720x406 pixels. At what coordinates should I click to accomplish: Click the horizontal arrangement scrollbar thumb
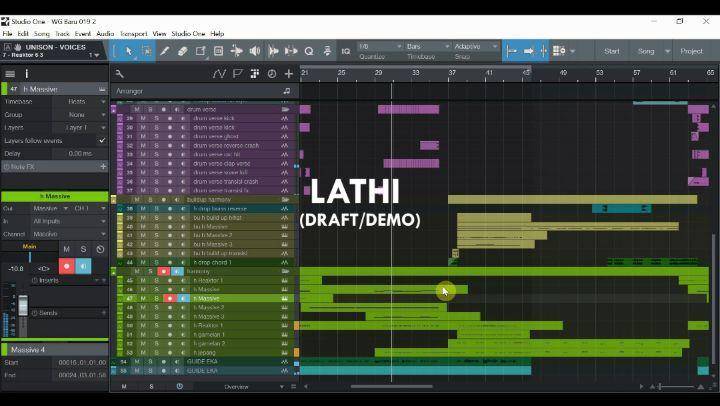(x=391, y=387)
